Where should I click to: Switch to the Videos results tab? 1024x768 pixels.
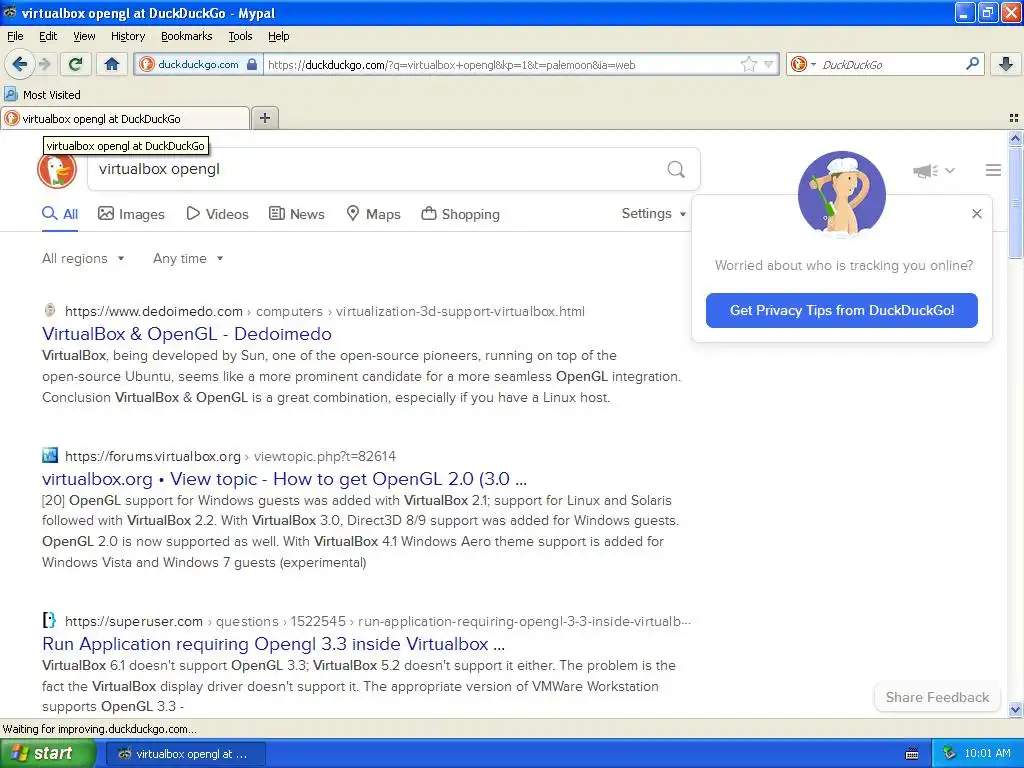pyautogui.click(x=217, y=214)
